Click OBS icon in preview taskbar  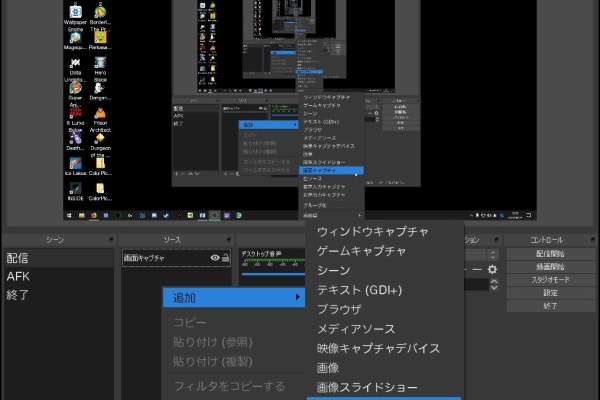(215, 216)
